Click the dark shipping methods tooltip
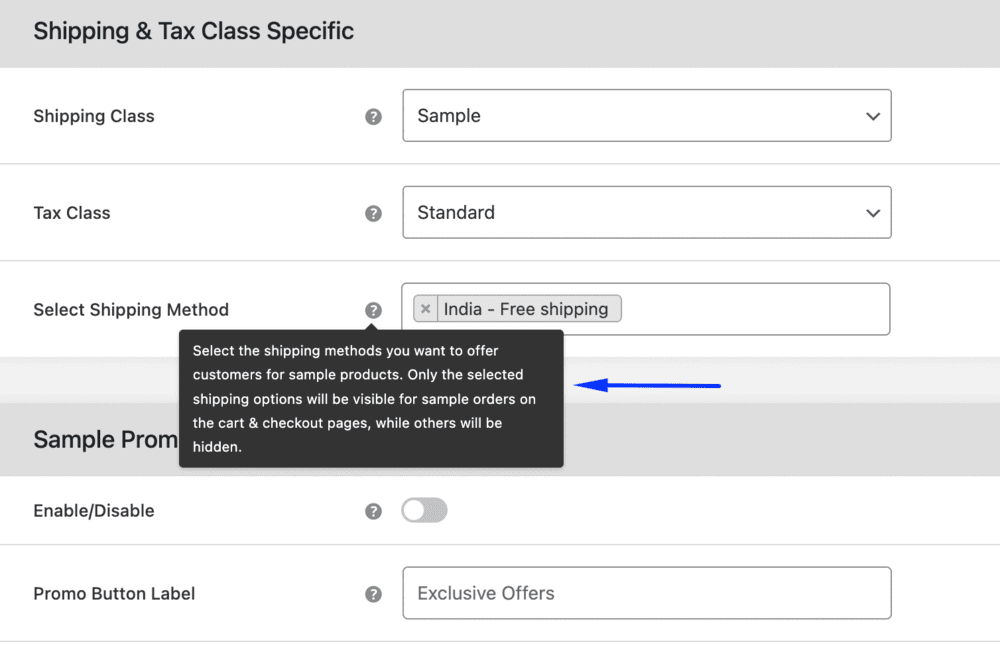The width and height of the screenshot is (1000, 650). point(371,400)
